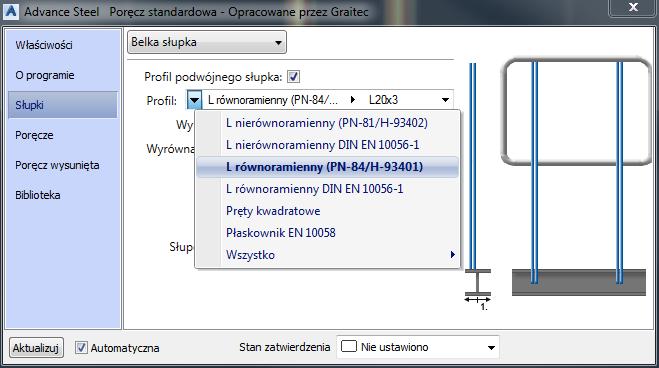
Task: Expand the Wszystko submenu
Action: 327,255
